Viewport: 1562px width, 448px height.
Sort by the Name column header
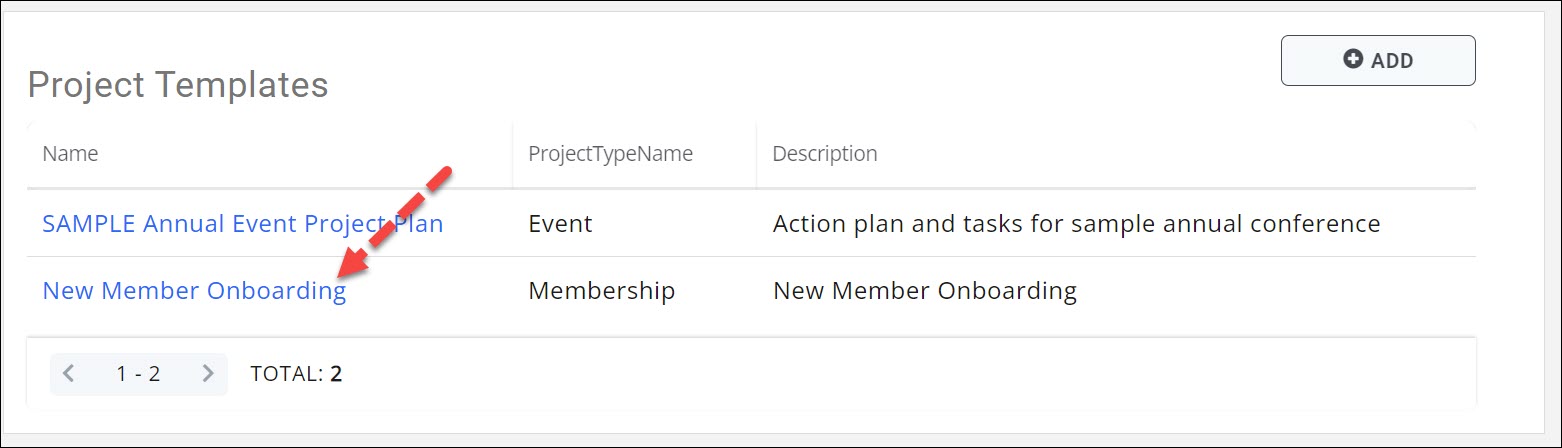coord(70,154)
